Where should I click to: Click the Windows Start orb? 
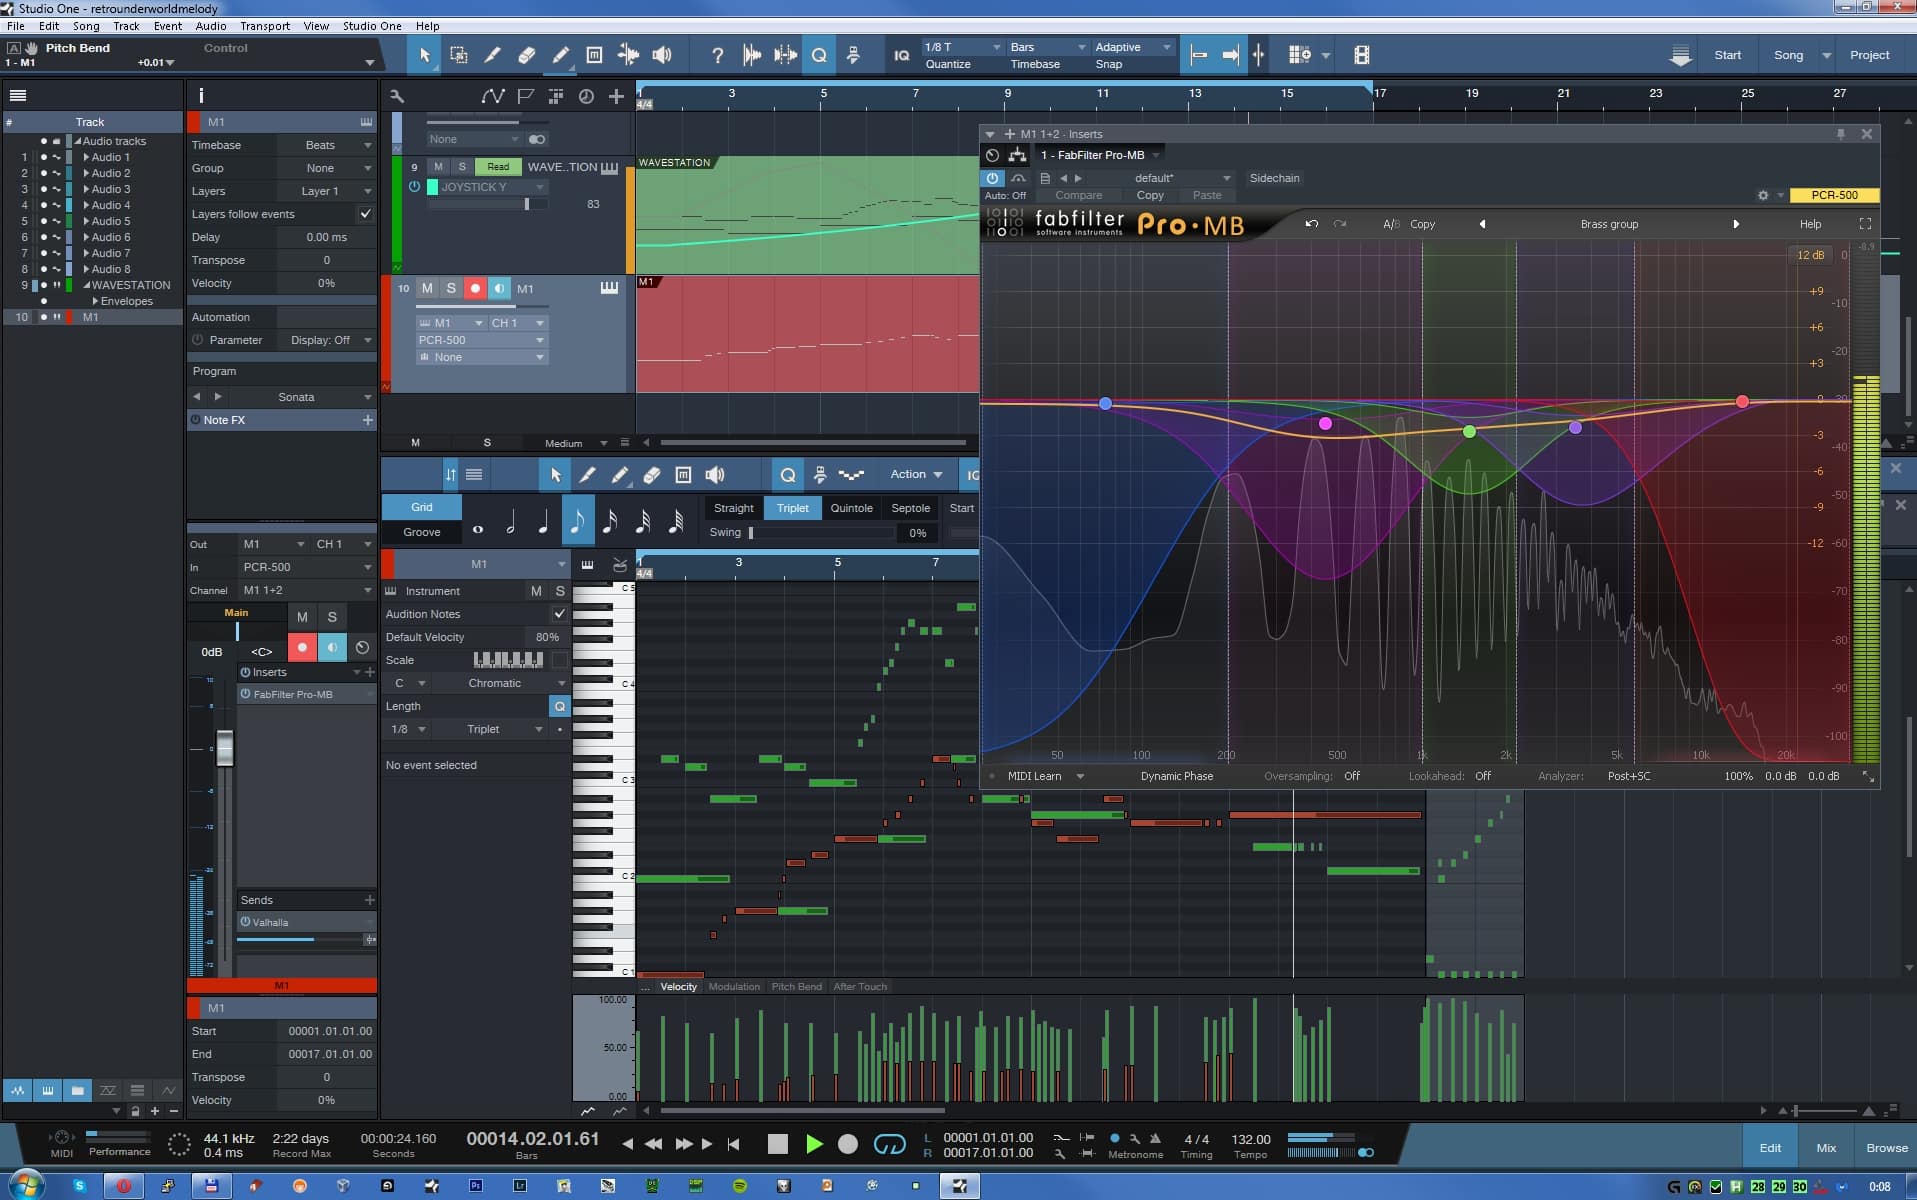click(x=26, y=1186)
